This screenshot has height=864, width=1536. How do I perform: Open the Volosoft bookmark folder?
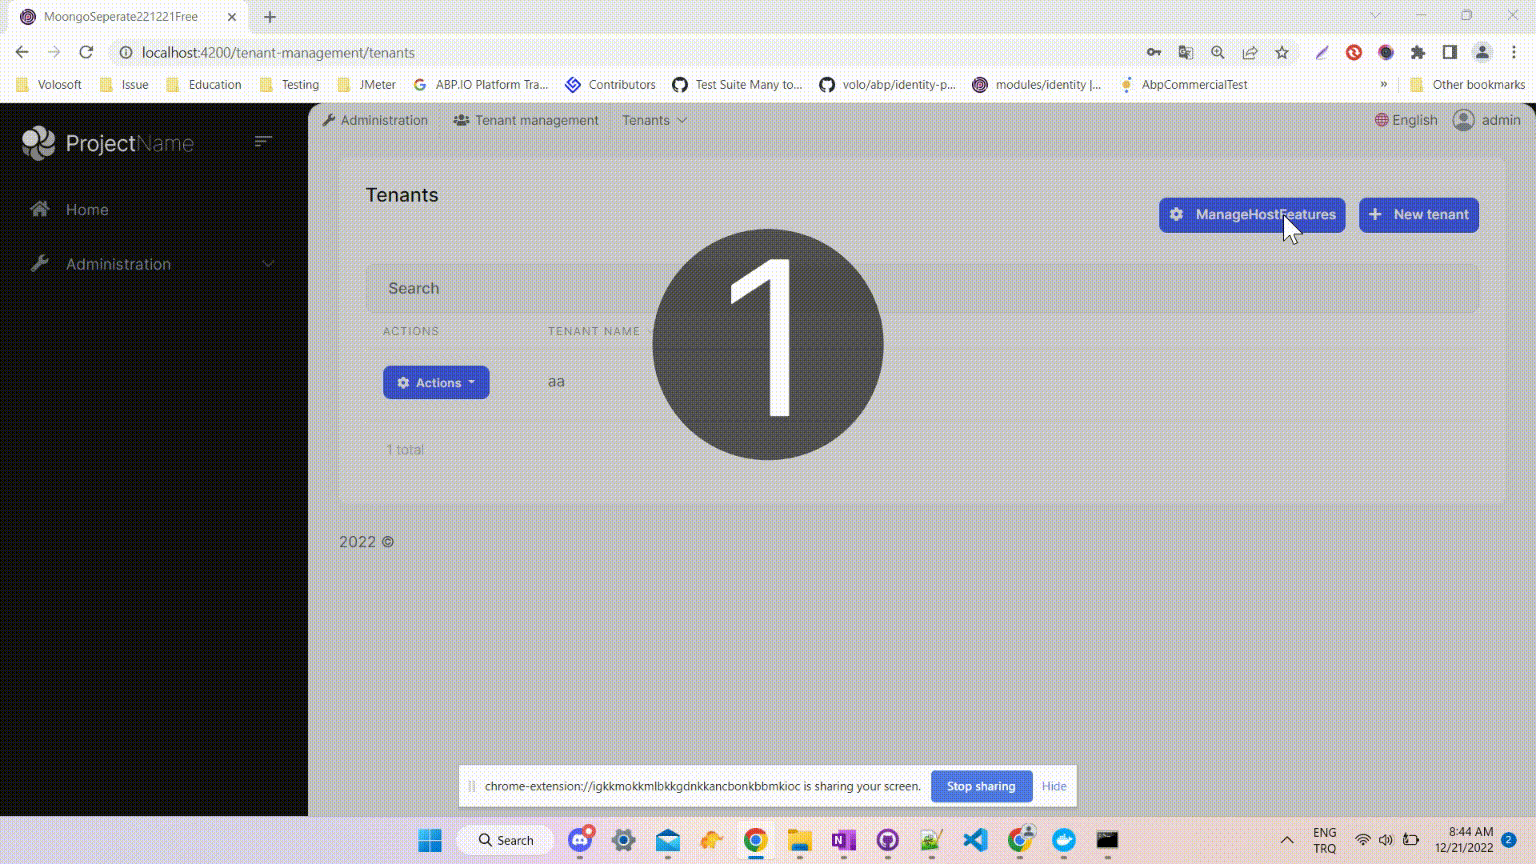(x=49, y=85)
